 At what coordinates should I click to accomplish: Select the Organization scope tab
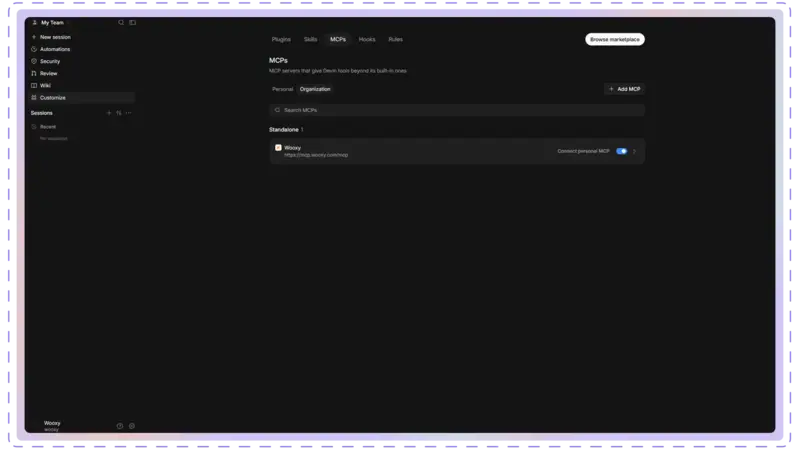coord(315,89)
